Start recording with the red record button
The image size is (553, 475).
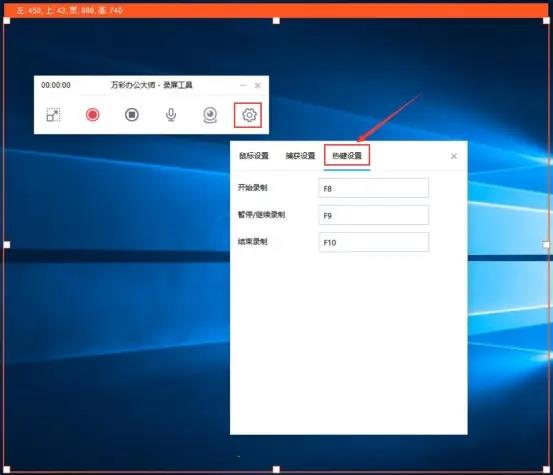[93, 115]
